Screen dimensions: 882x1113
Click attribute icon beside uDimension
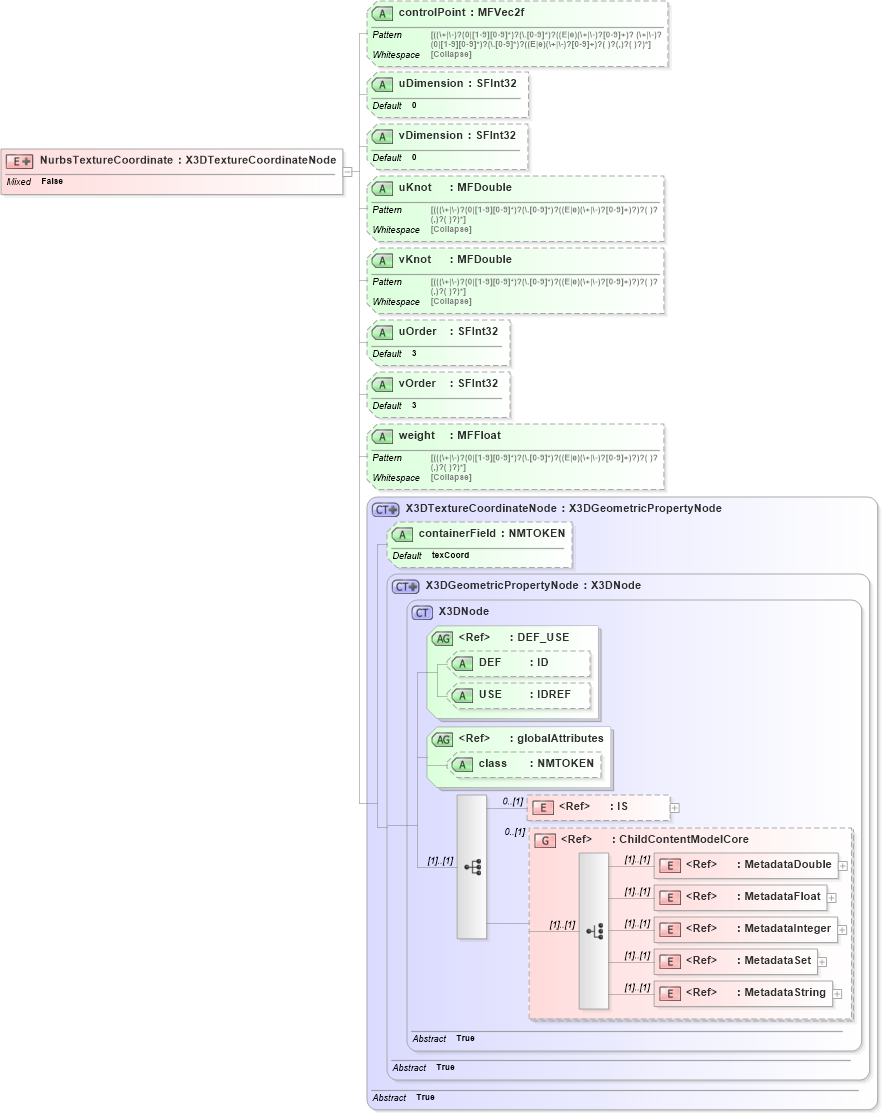(382, 84)
